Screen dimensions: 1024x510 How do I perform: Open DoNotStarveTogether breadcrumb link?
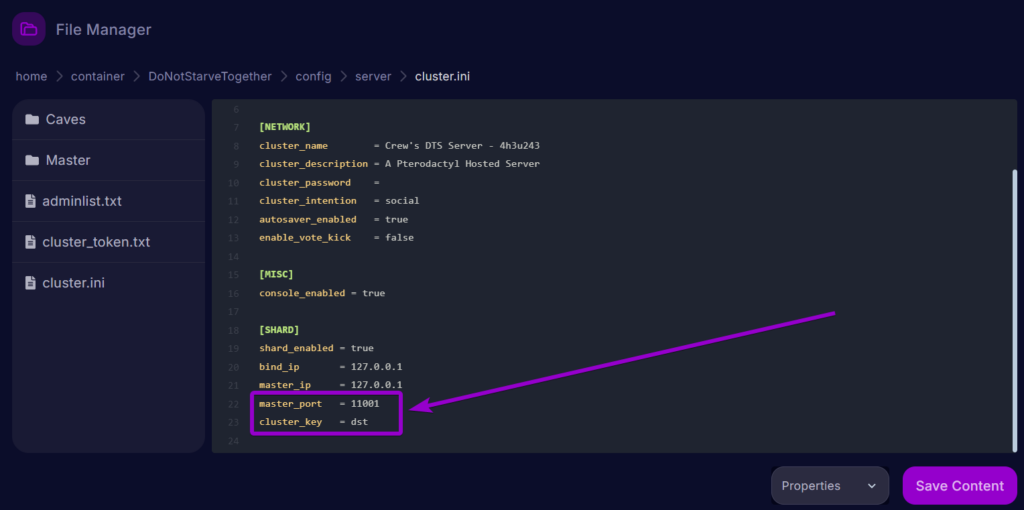point(211,76)
